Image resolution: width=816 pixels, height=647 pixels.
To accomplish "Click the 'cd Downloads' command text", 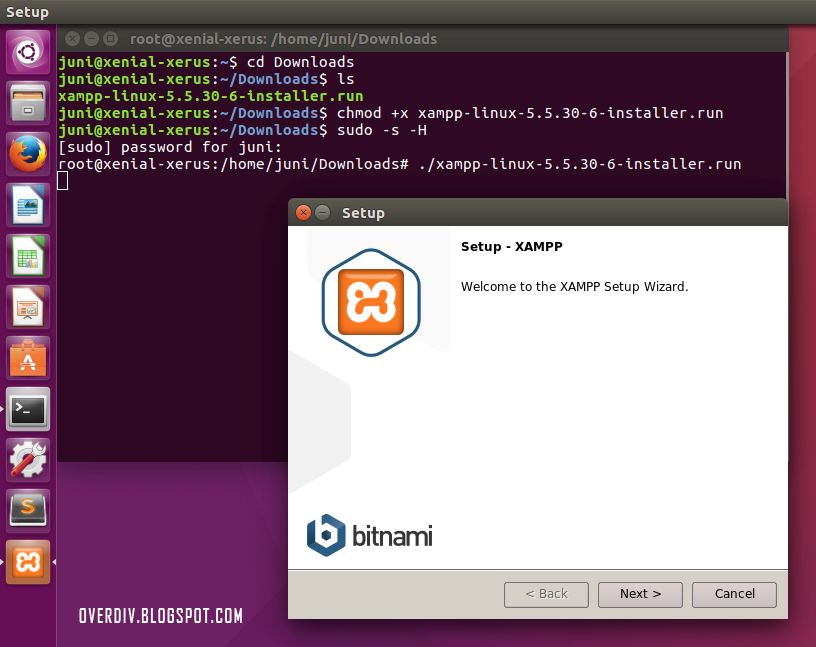I will [x=300, y=62].
